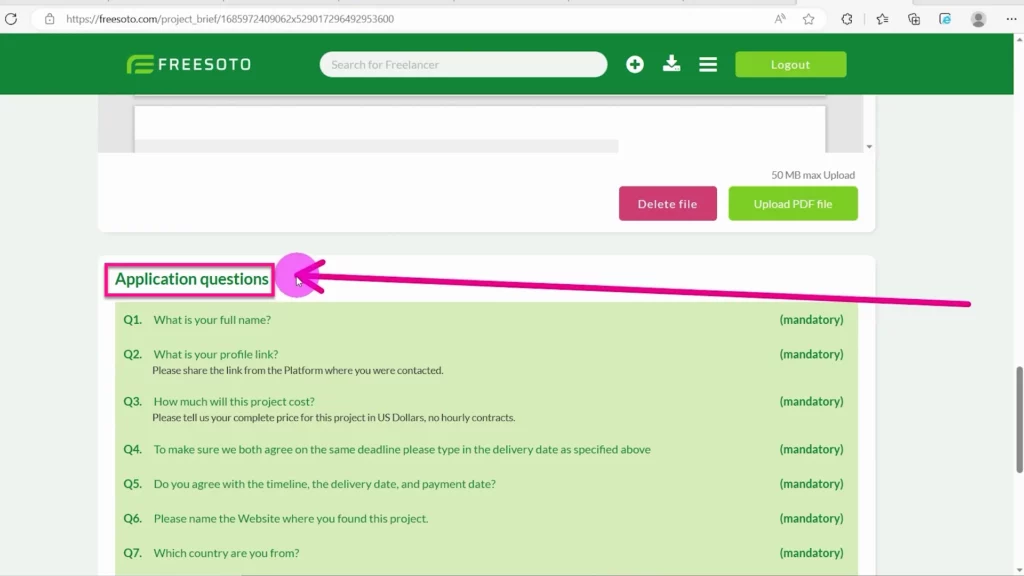Click '(mandatory)' label beside Q7

click(x=811, y=553)
